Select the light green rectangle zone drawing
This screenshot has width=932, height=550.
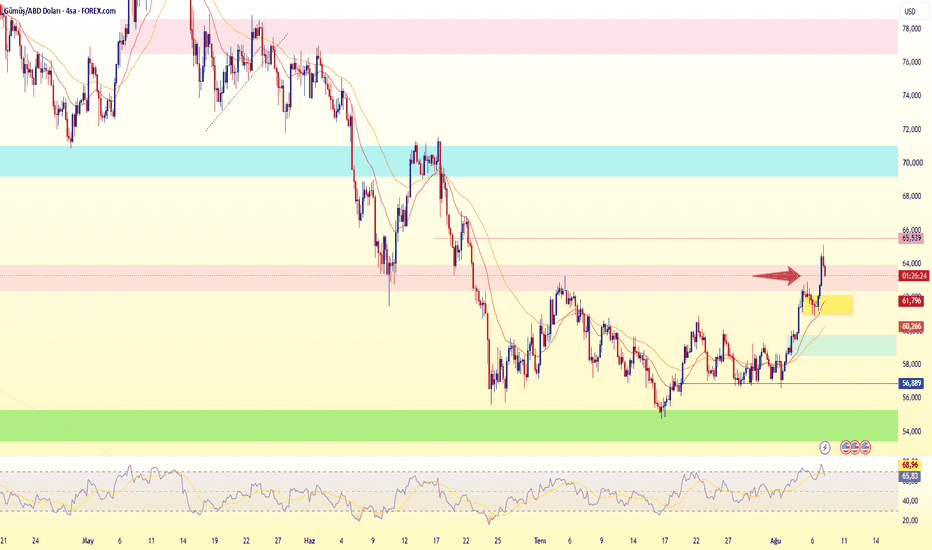[x=842, y=345]
